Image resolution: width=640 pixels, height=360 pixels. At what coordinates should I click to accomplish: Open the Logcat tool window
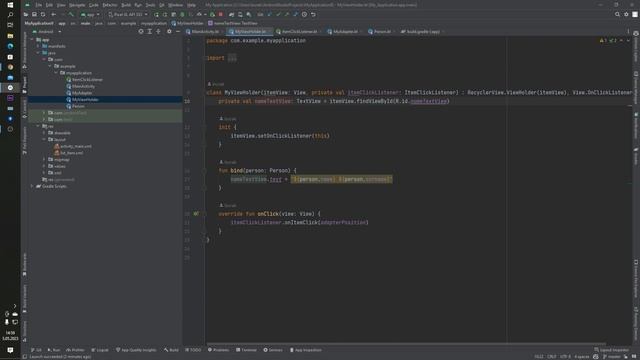point(100,350)
